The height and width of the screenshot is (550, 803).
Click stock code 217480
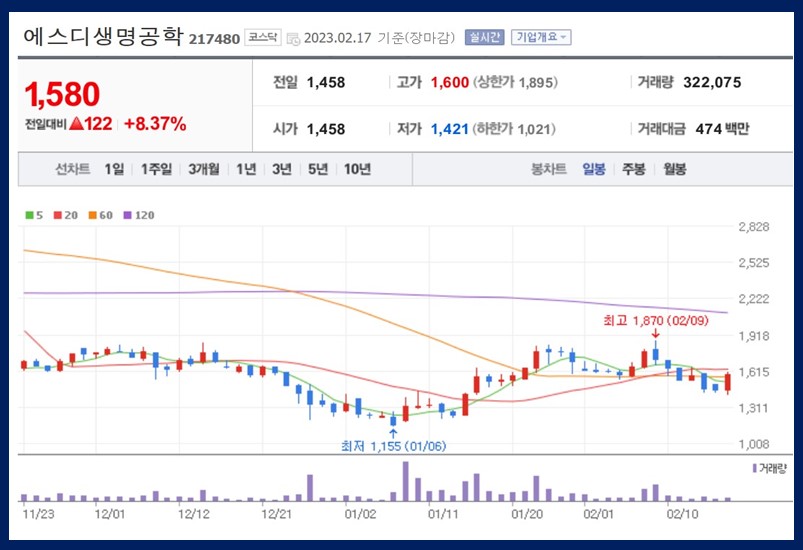[x=214, y=39]
